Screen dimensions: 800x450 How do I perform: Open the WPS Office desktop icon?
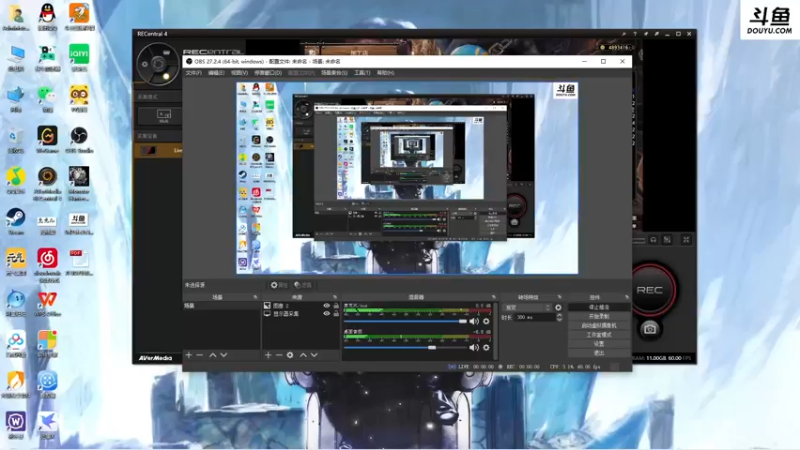click(47, 303)
